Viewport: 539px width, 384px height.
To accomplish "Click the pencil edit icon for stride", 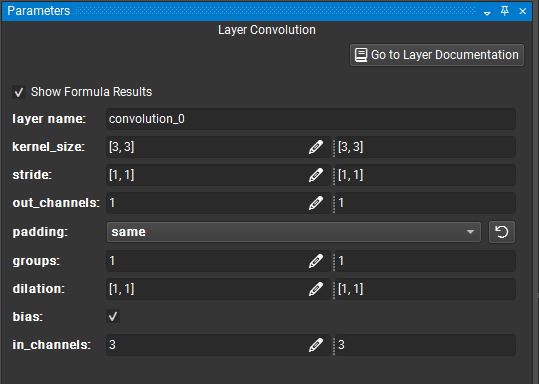I will (x=316, y=175).
